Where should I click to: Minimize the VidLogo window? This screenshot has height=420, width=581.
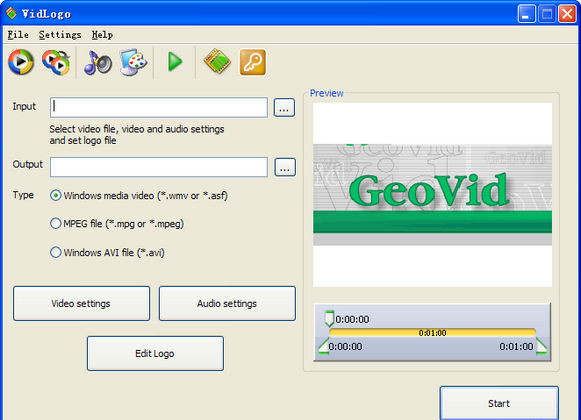[526, 14]
